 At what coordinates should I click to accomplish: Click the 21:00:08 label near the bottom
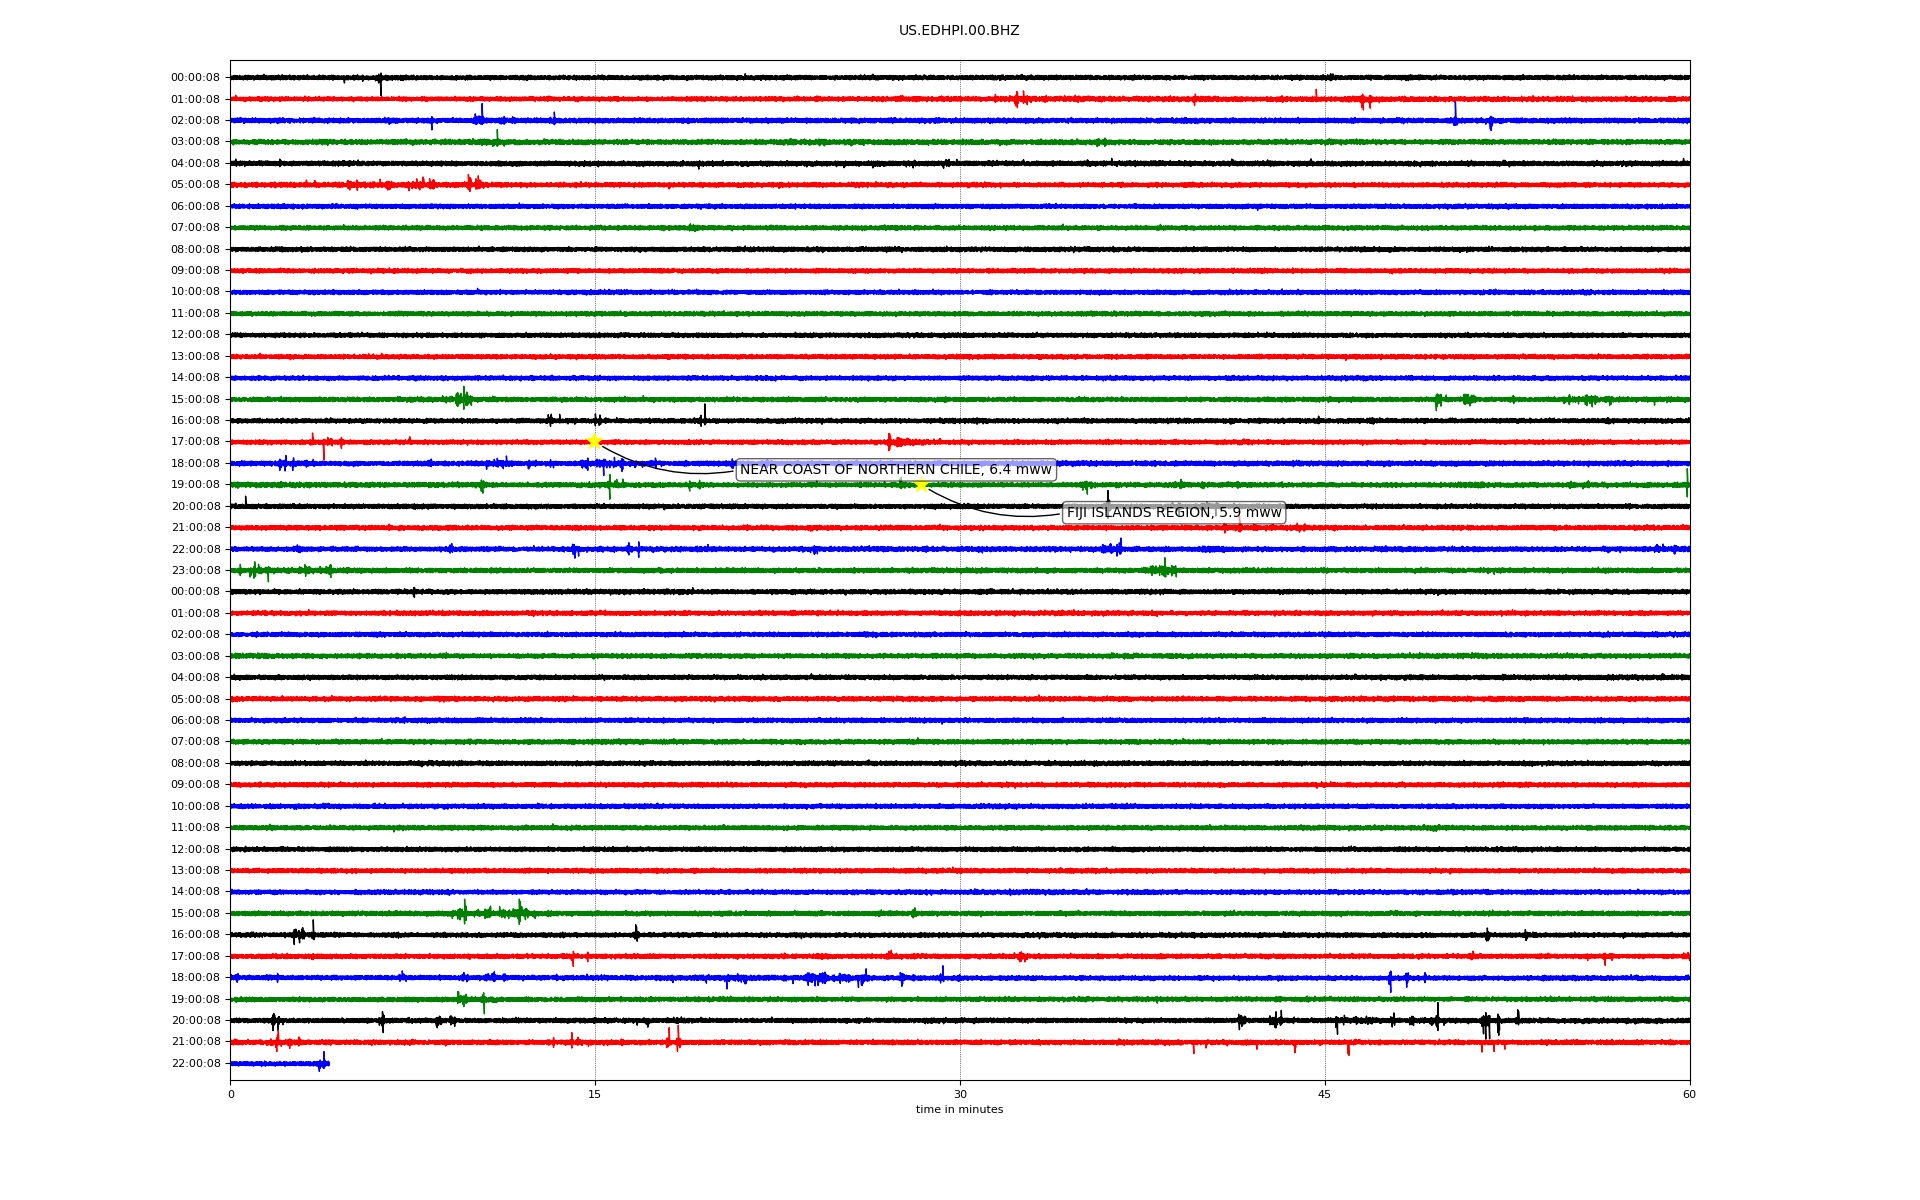(195, 1042)
